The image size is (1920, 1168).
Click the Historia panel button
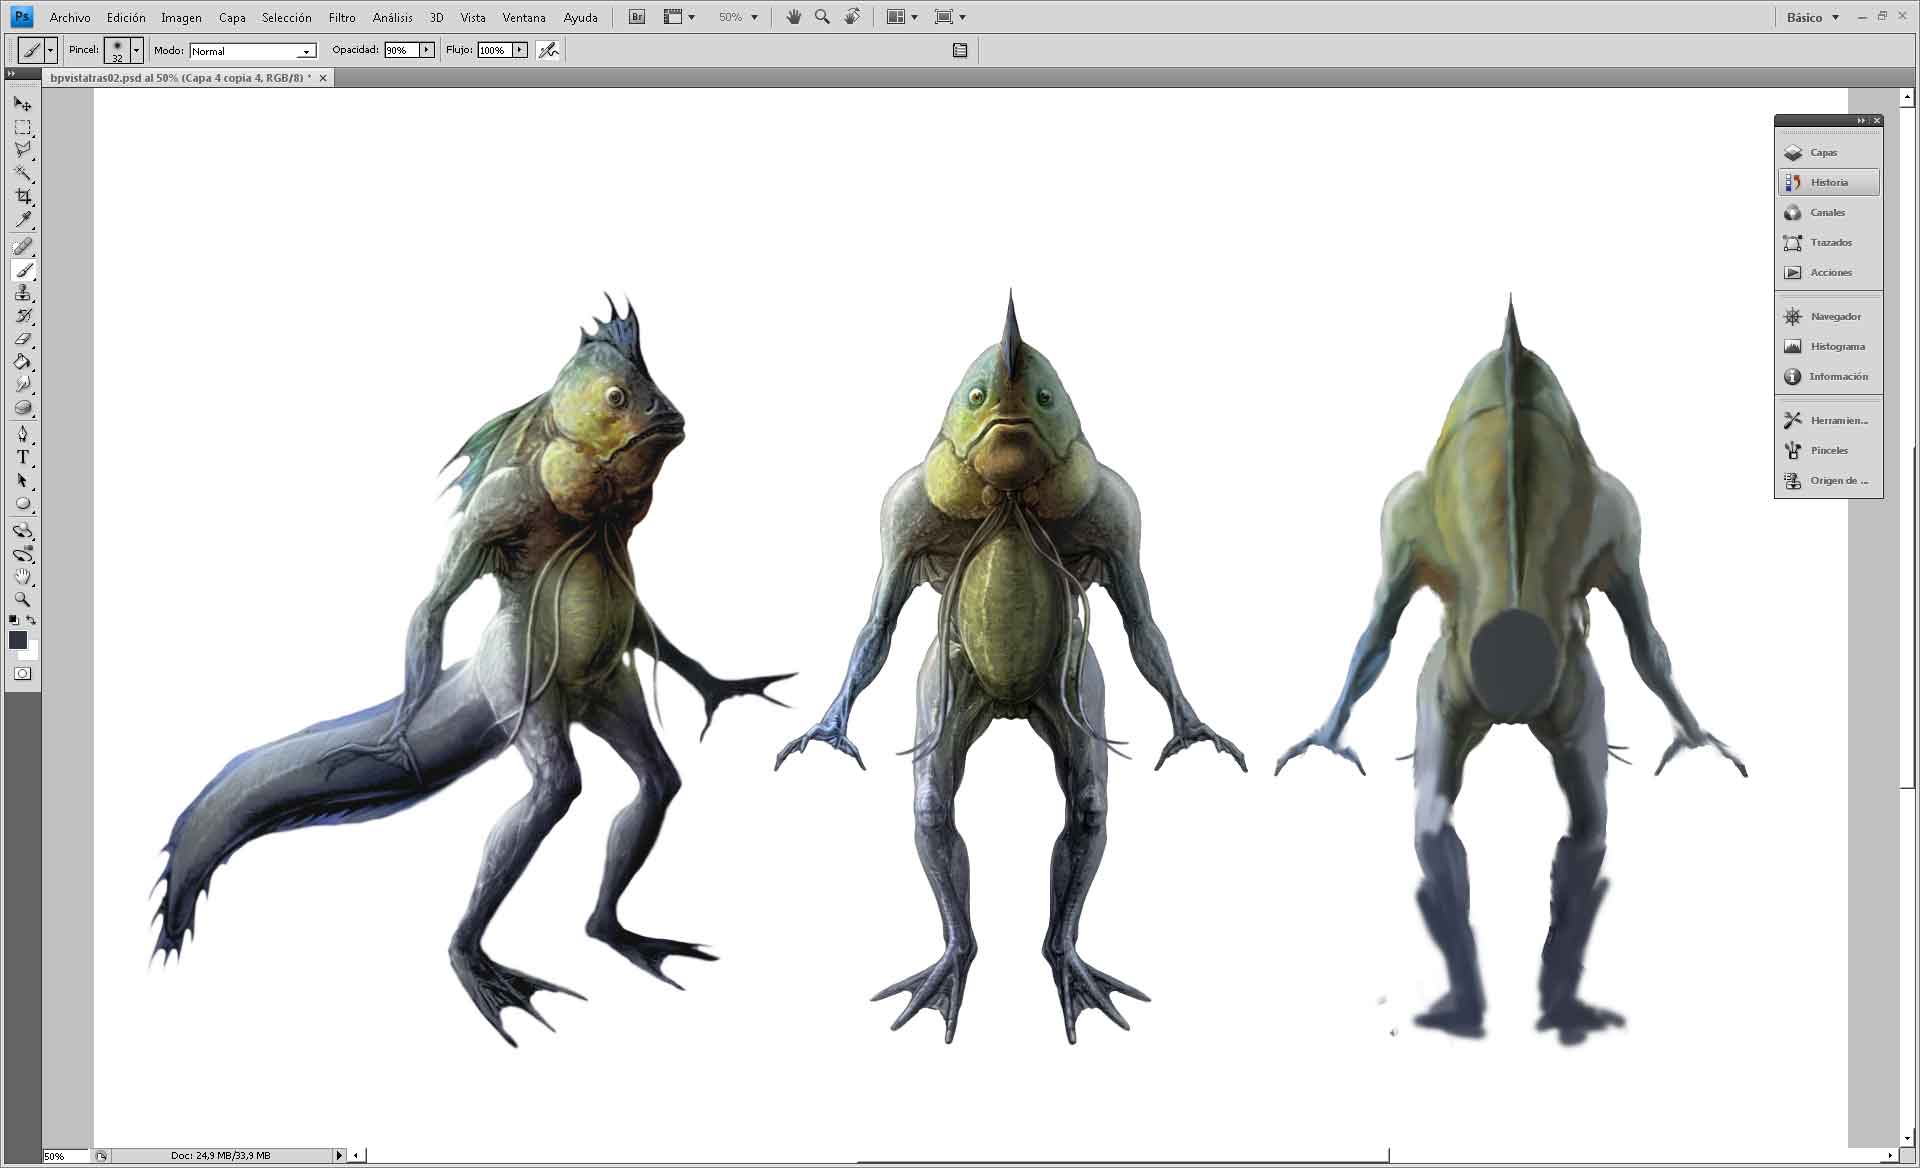click(x=1828, y=182)
